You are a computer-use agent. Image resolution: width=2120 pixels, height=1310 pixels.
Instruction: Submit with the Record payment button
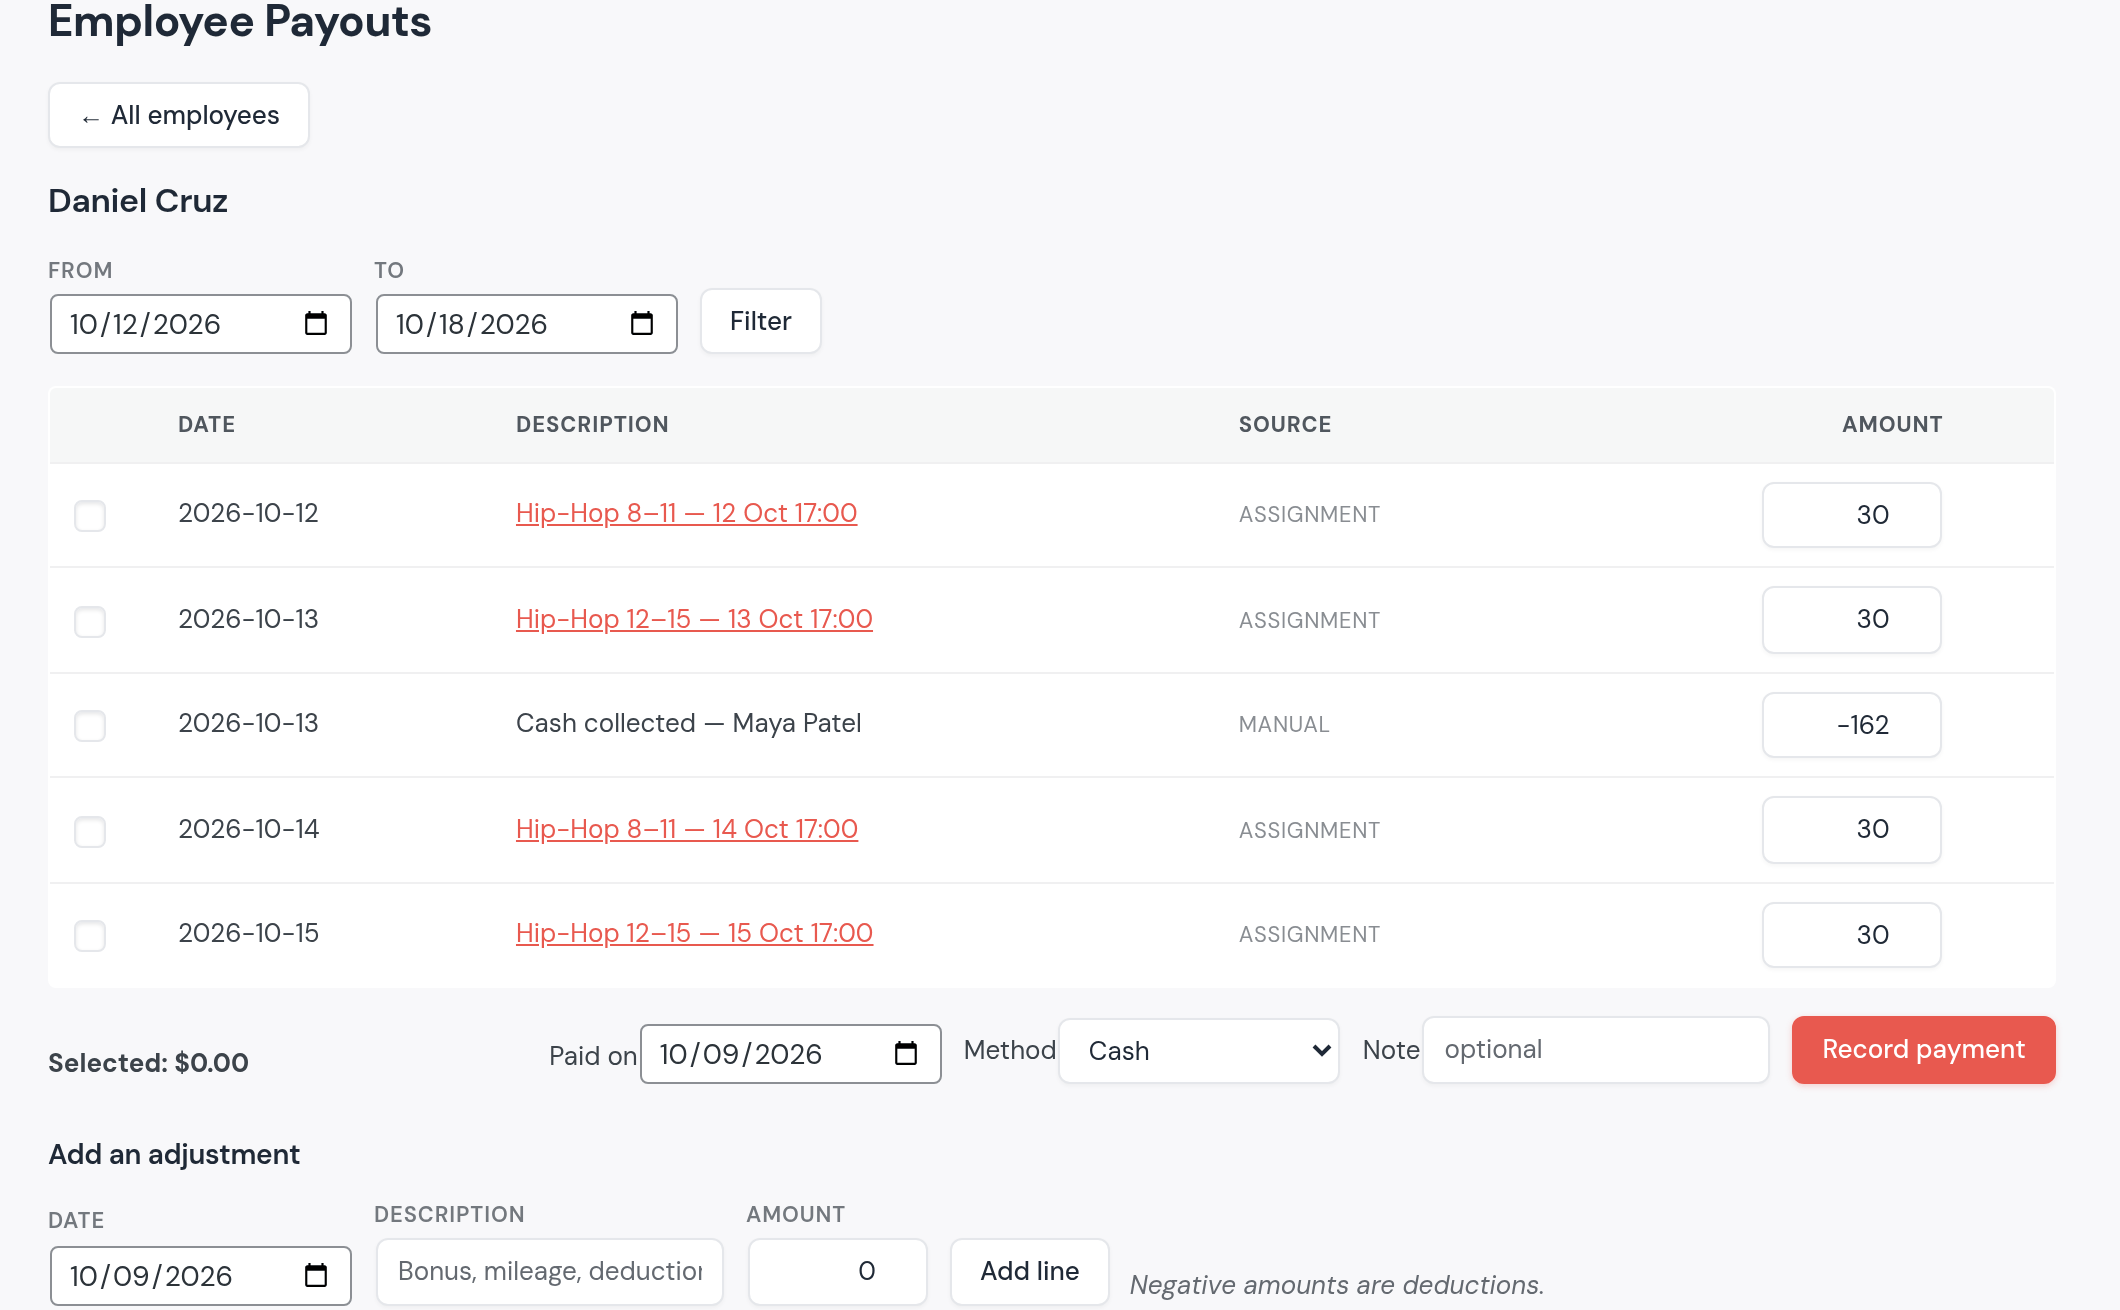pos(1923,1050)
